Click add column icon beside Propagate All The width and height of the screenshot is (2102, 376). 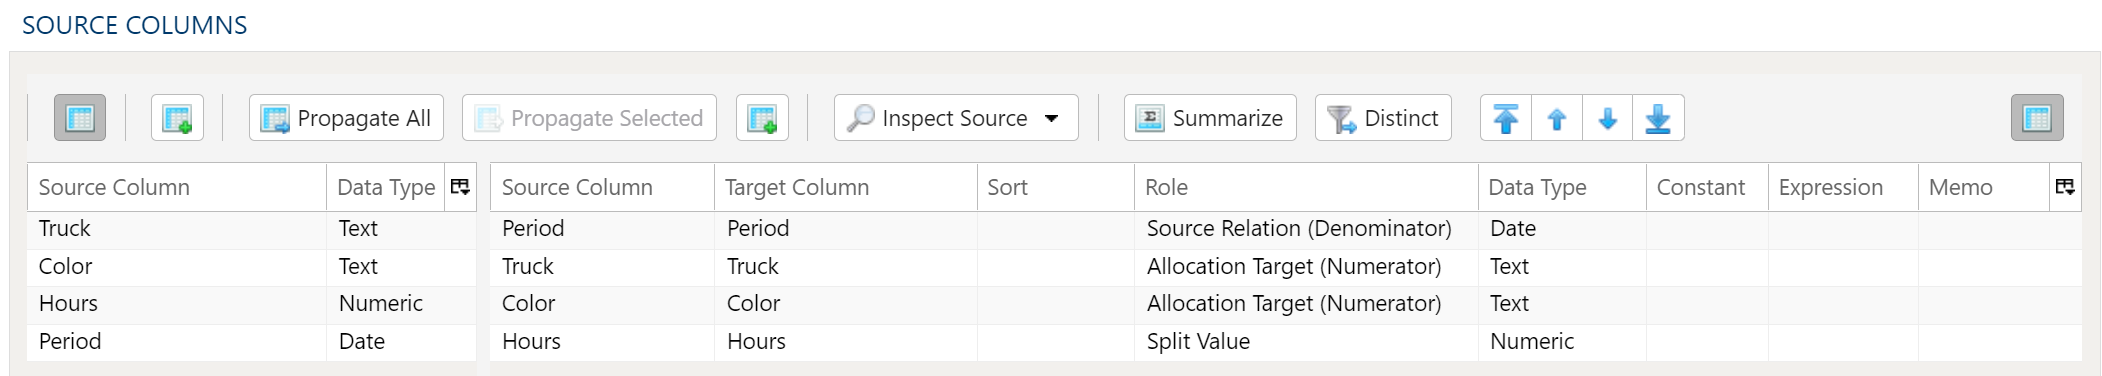(177, 118)
